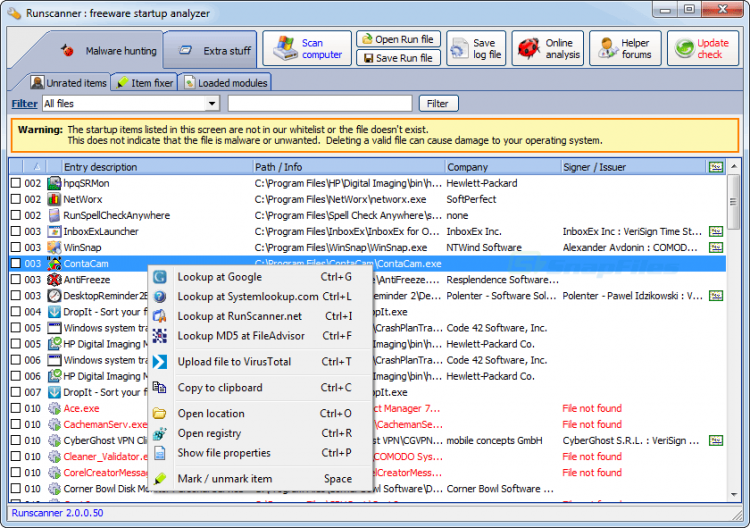Click the sort arrow column header
Screen dimensions: 750x528
36,166
